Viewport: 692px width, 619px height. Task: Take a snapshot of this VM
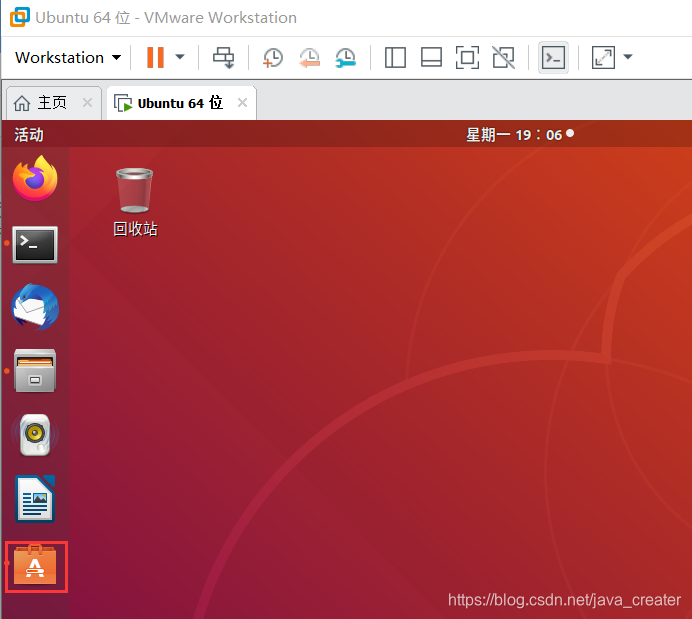pyautogui.click(x=272, y=58)
